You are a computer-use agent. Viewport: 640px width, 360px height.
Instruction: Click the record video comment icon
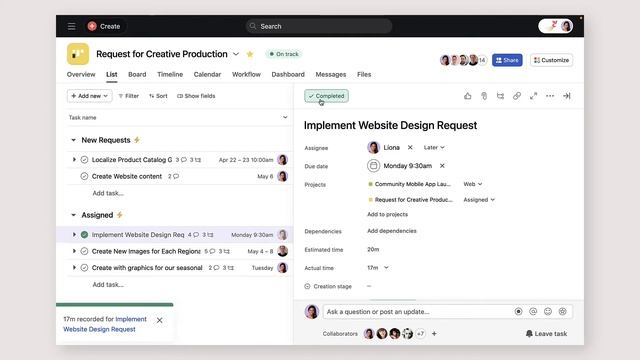pos(518,311)
